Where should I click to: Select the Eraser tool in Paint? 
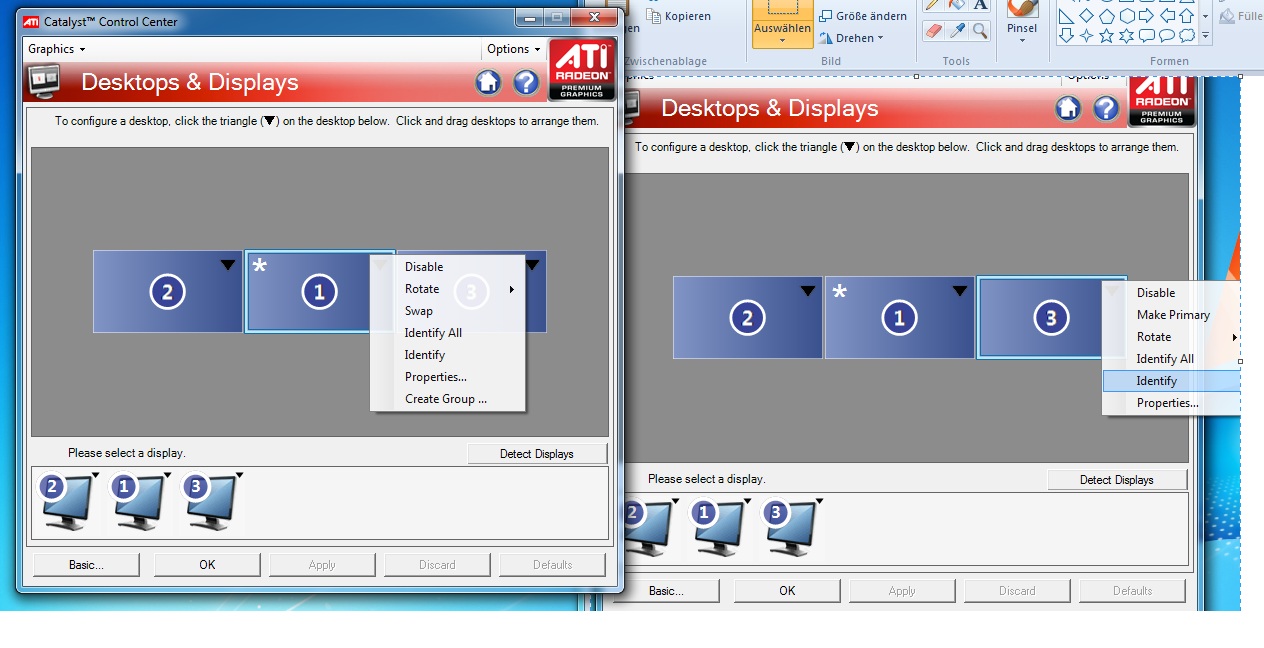934,31
